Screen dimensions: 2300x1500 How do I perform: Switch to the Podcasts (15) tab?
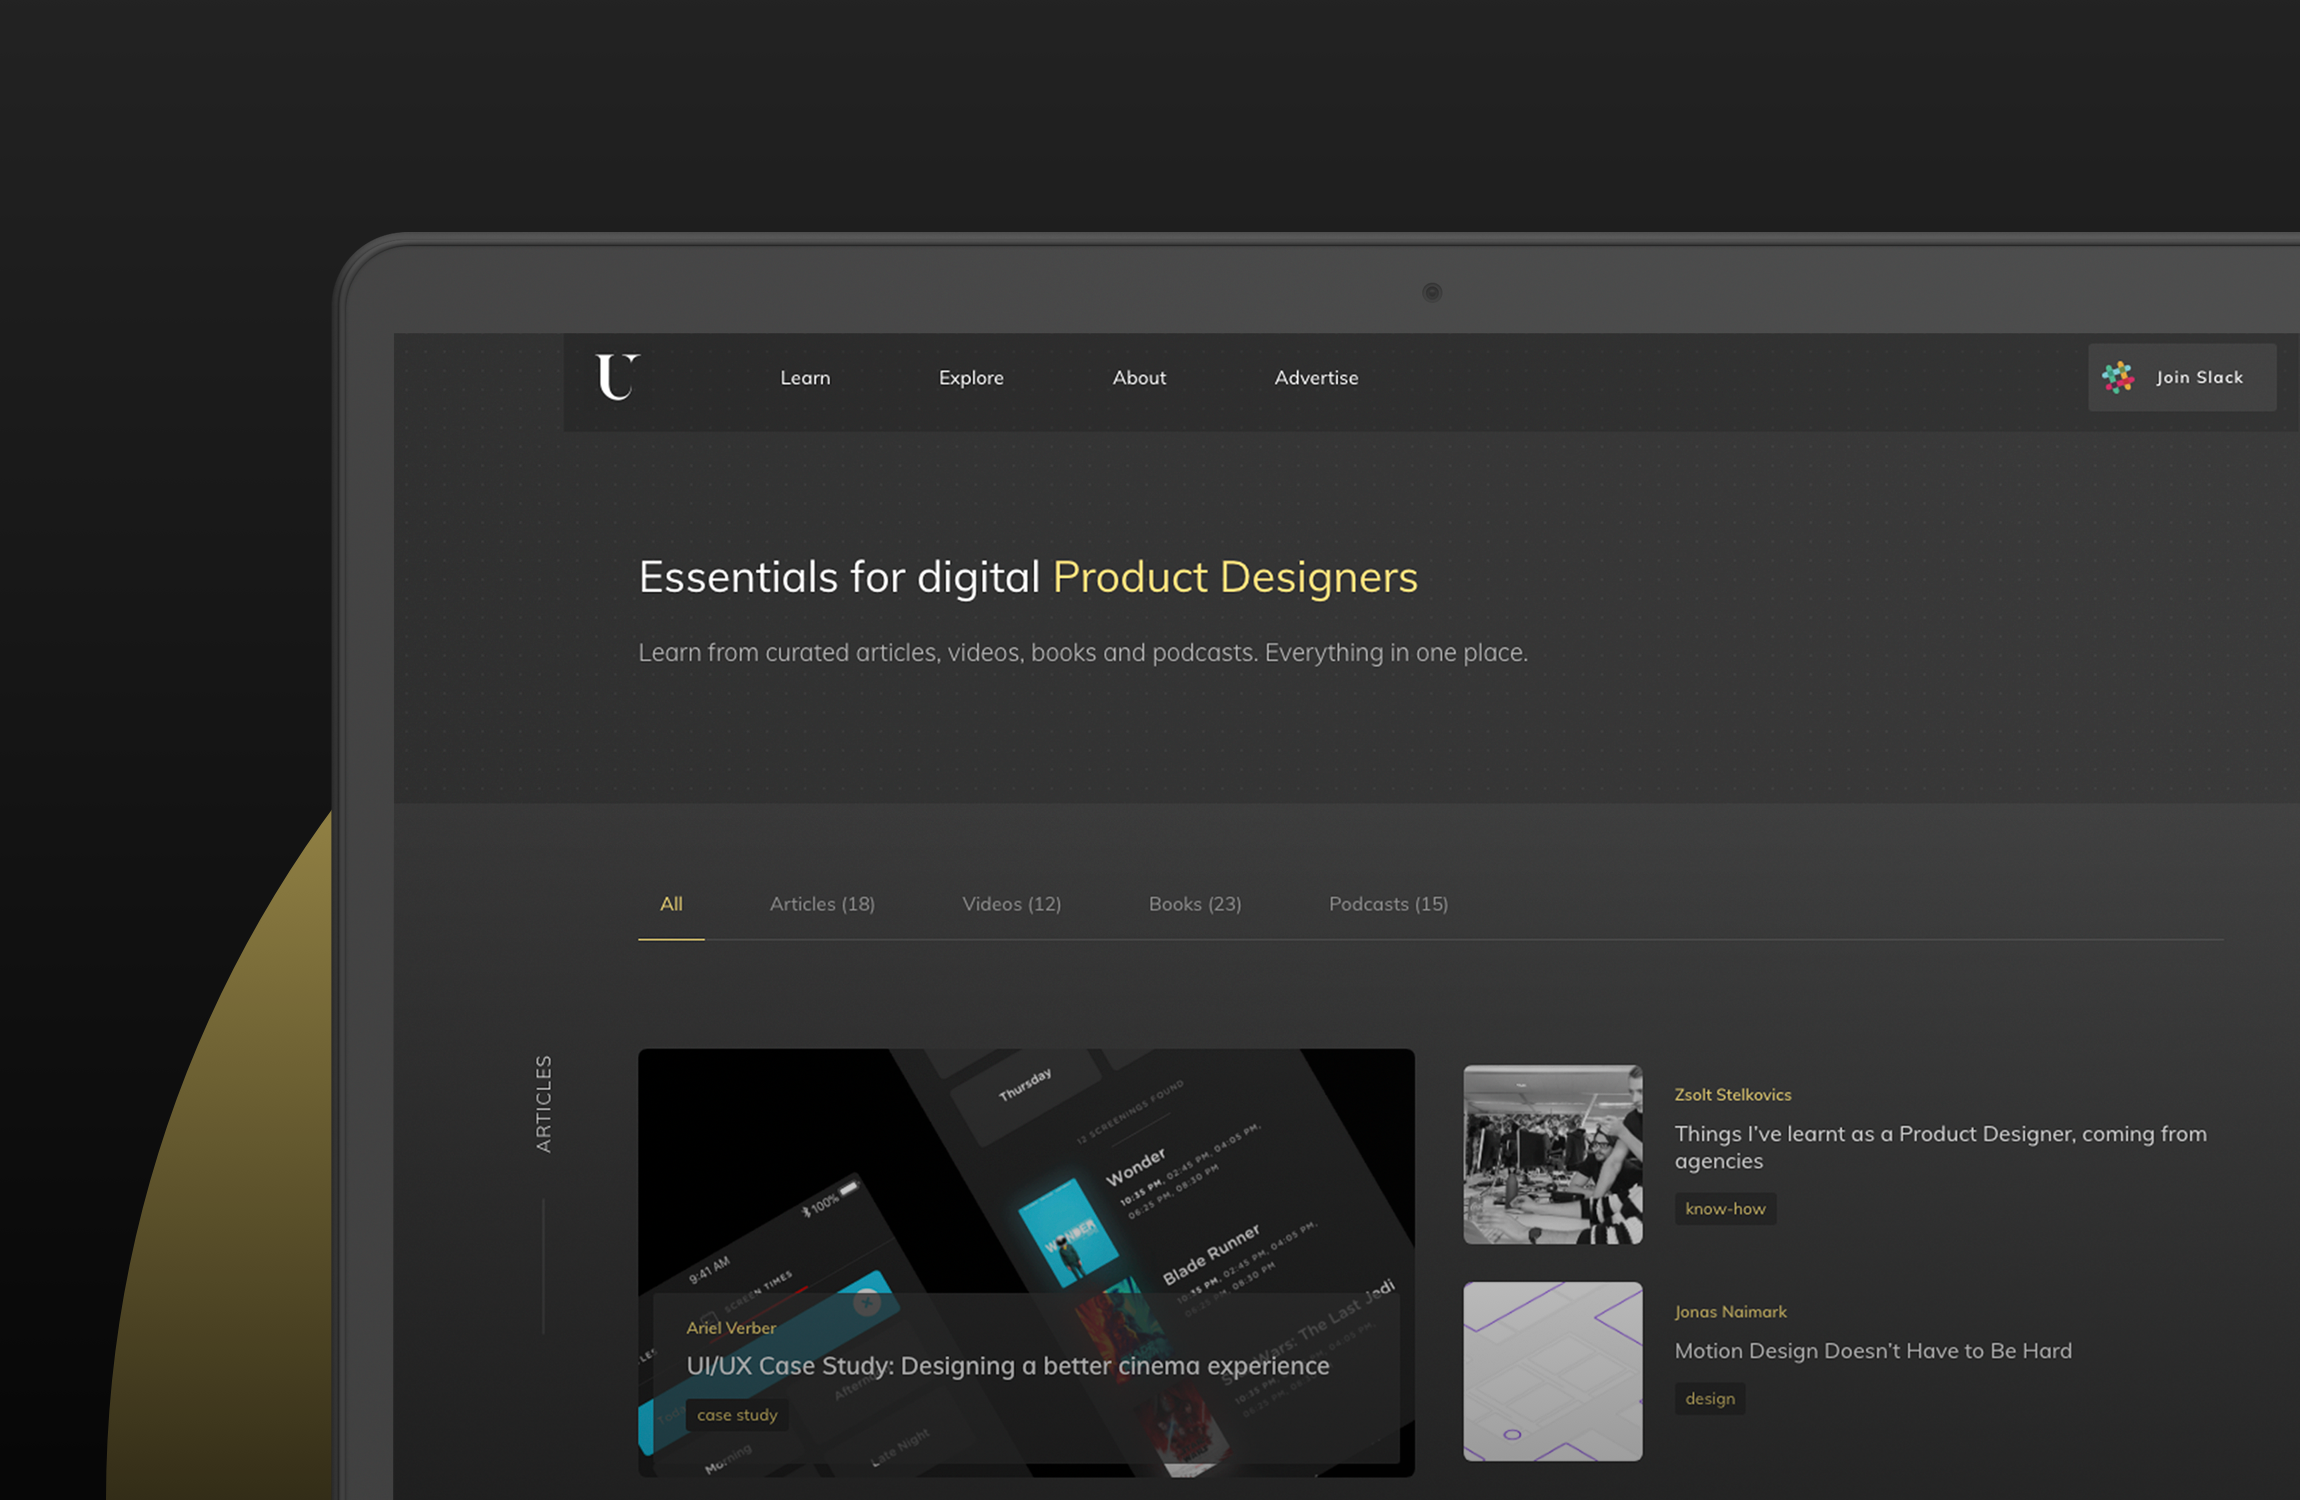coord(1388,904)
